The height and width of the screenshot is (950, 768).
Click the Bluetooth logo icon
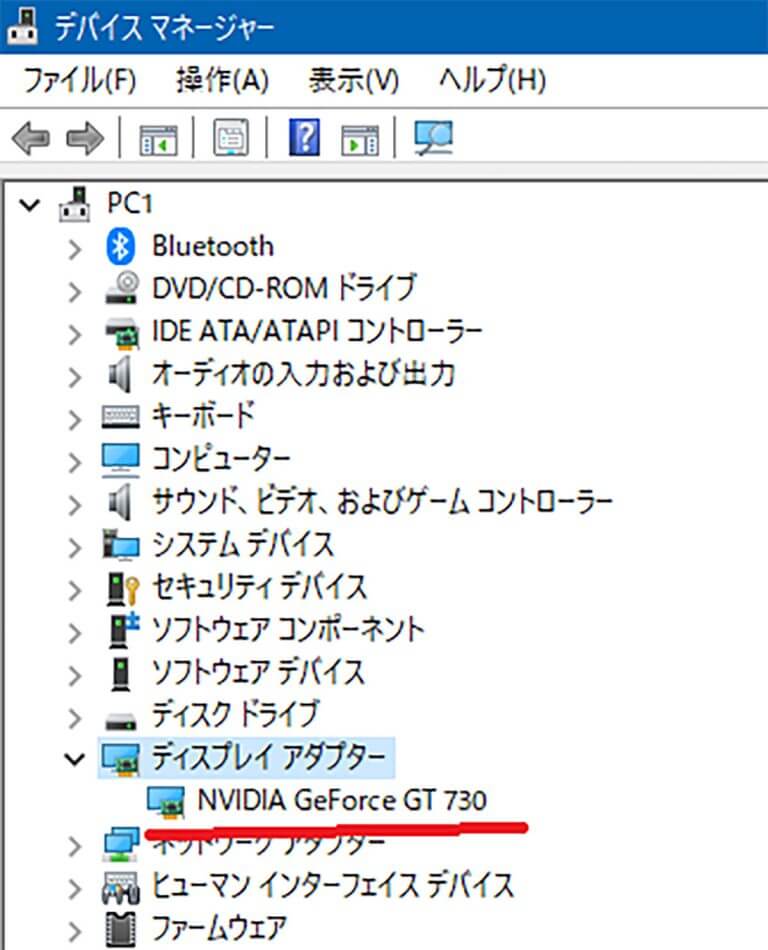[121, 247]
